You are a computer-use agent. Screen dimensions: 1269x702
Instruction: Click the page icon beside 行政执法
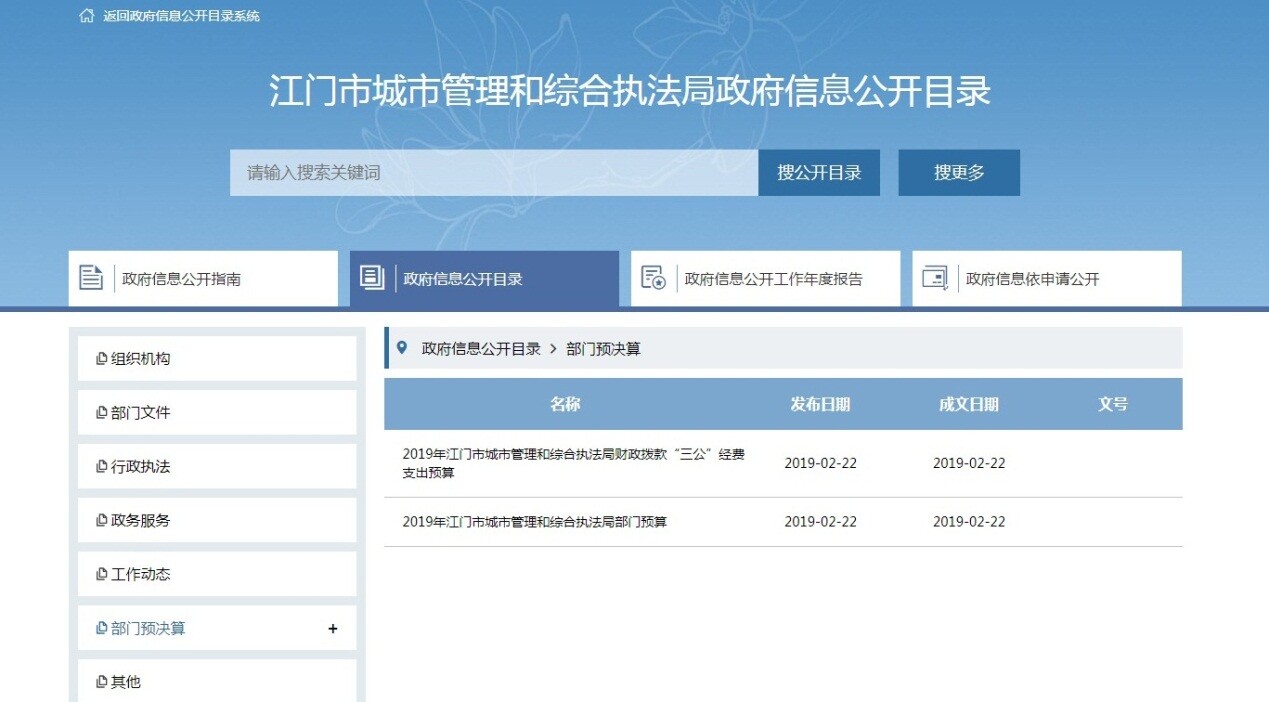99,465
